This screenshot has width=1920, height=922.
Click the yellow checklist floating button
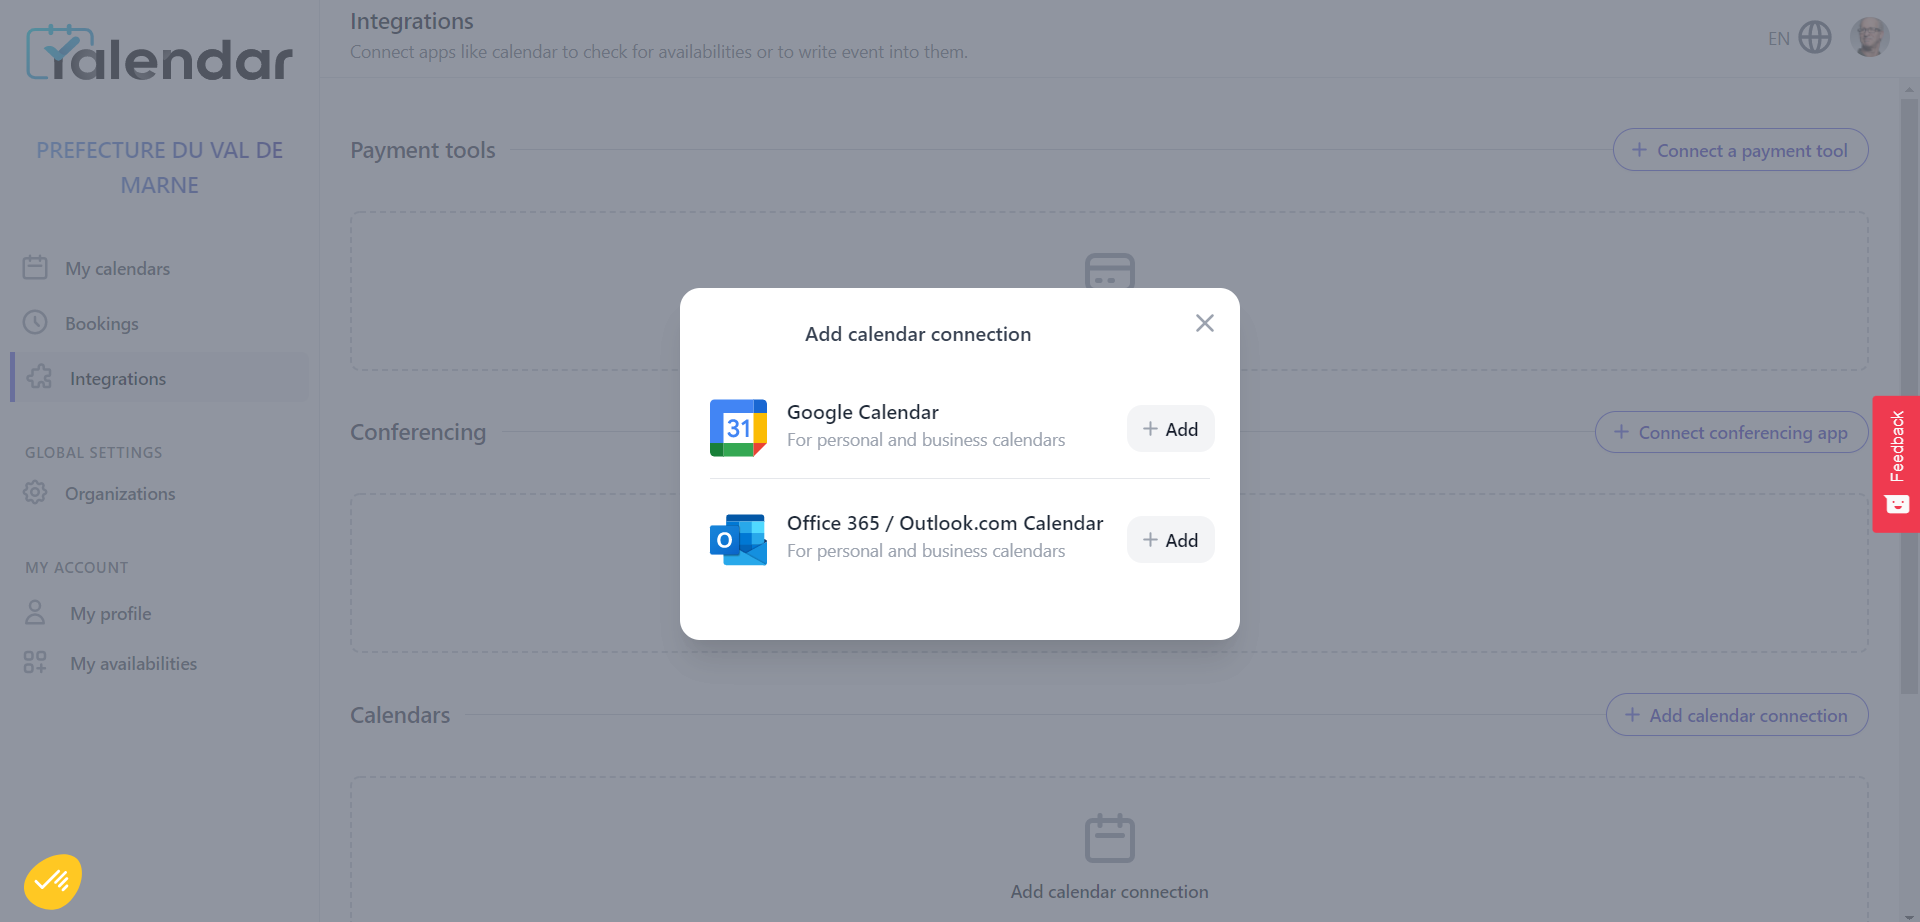53,881
